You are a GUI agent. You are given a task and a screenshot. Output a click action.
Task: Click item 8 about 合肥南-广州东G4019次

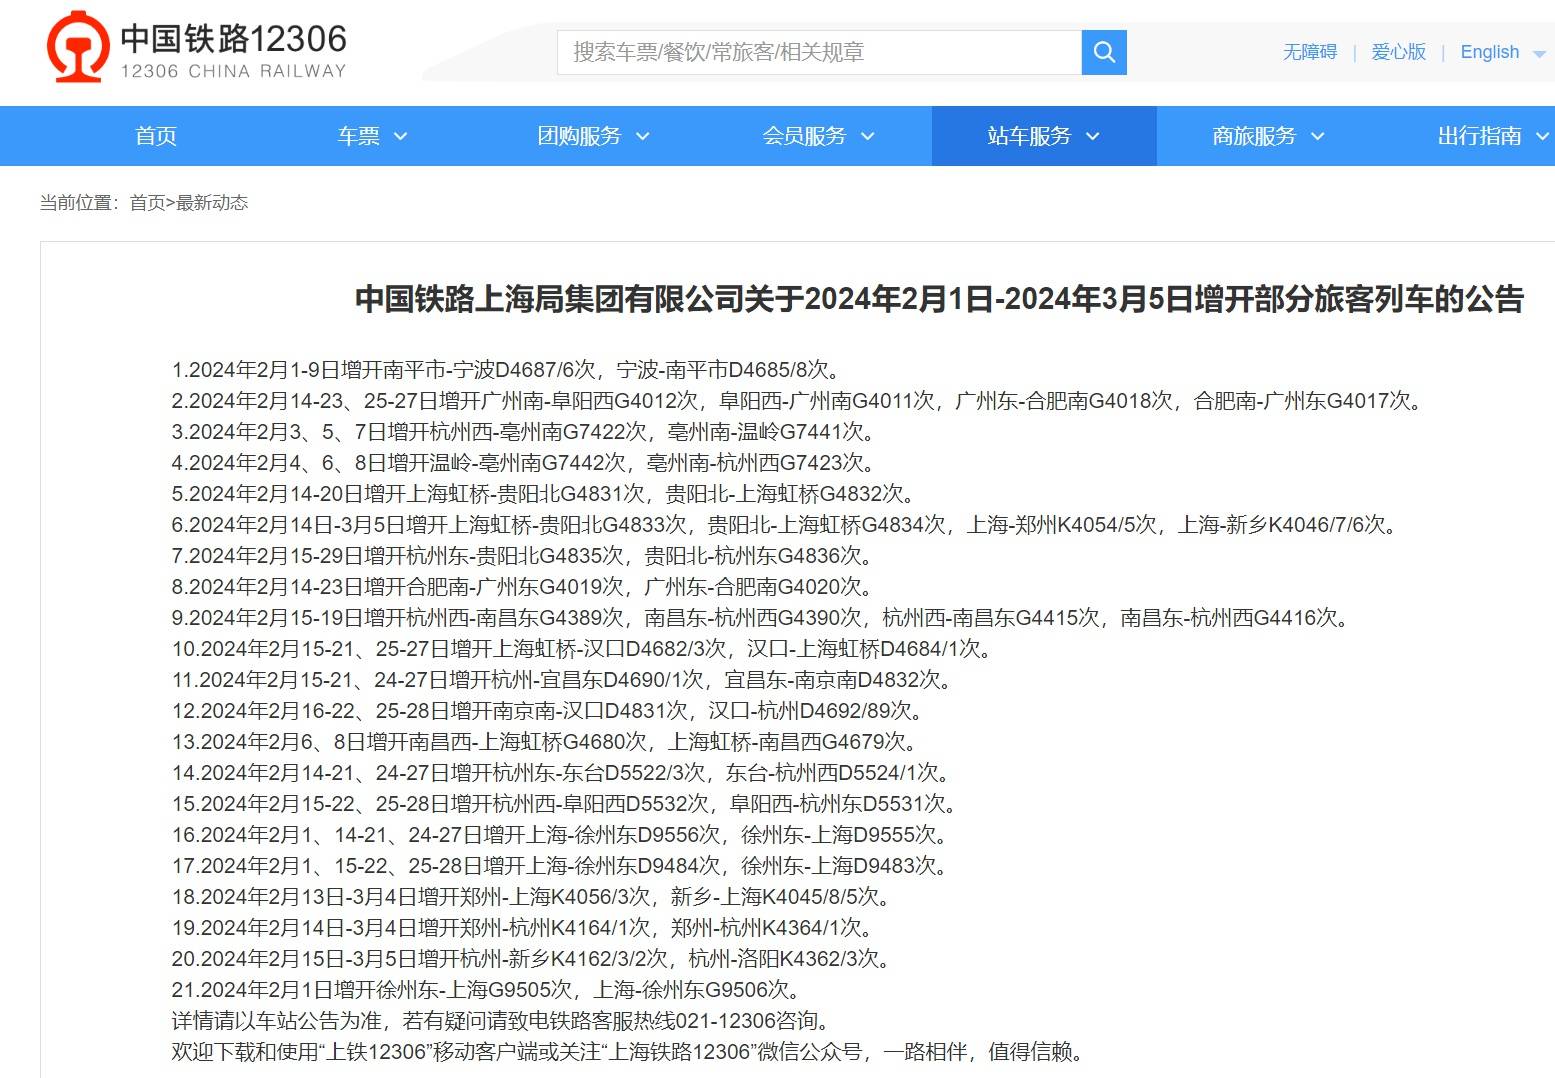[523, 587]
